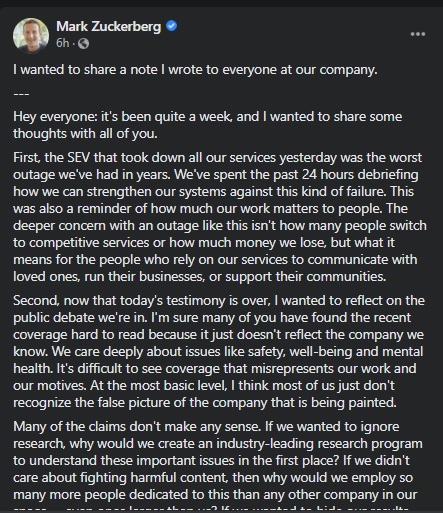This screenshot has height=513, width=443.
Task: Click the line 'I wanted to share a note'
Action: point(195,70)
